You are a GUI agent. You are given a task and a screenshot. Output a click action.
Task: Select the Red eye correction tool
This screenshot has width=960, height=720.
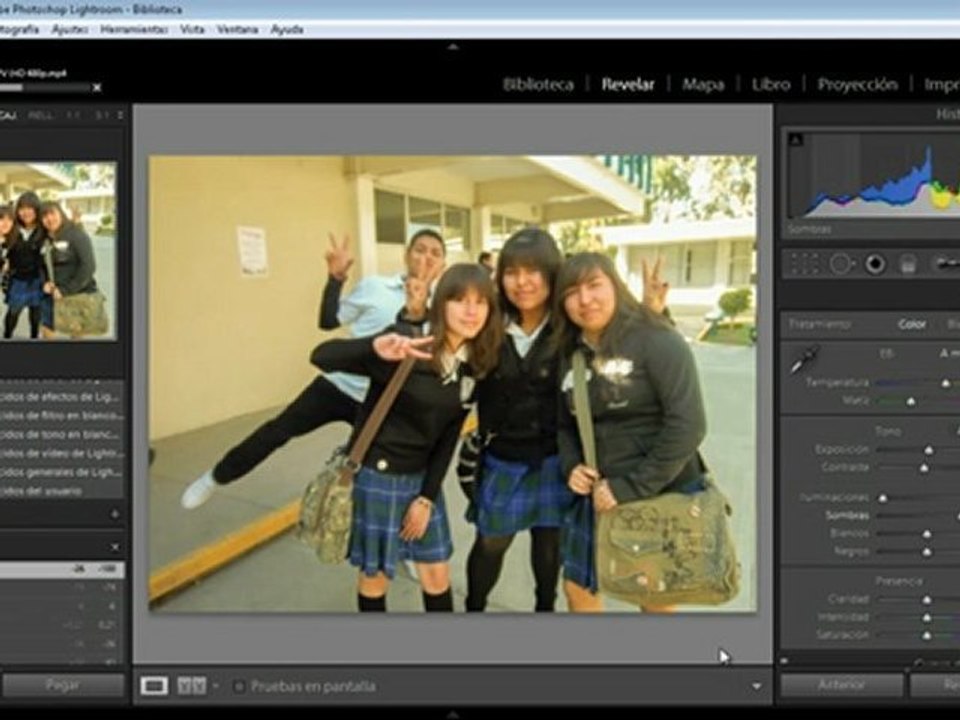coord(875,264)
